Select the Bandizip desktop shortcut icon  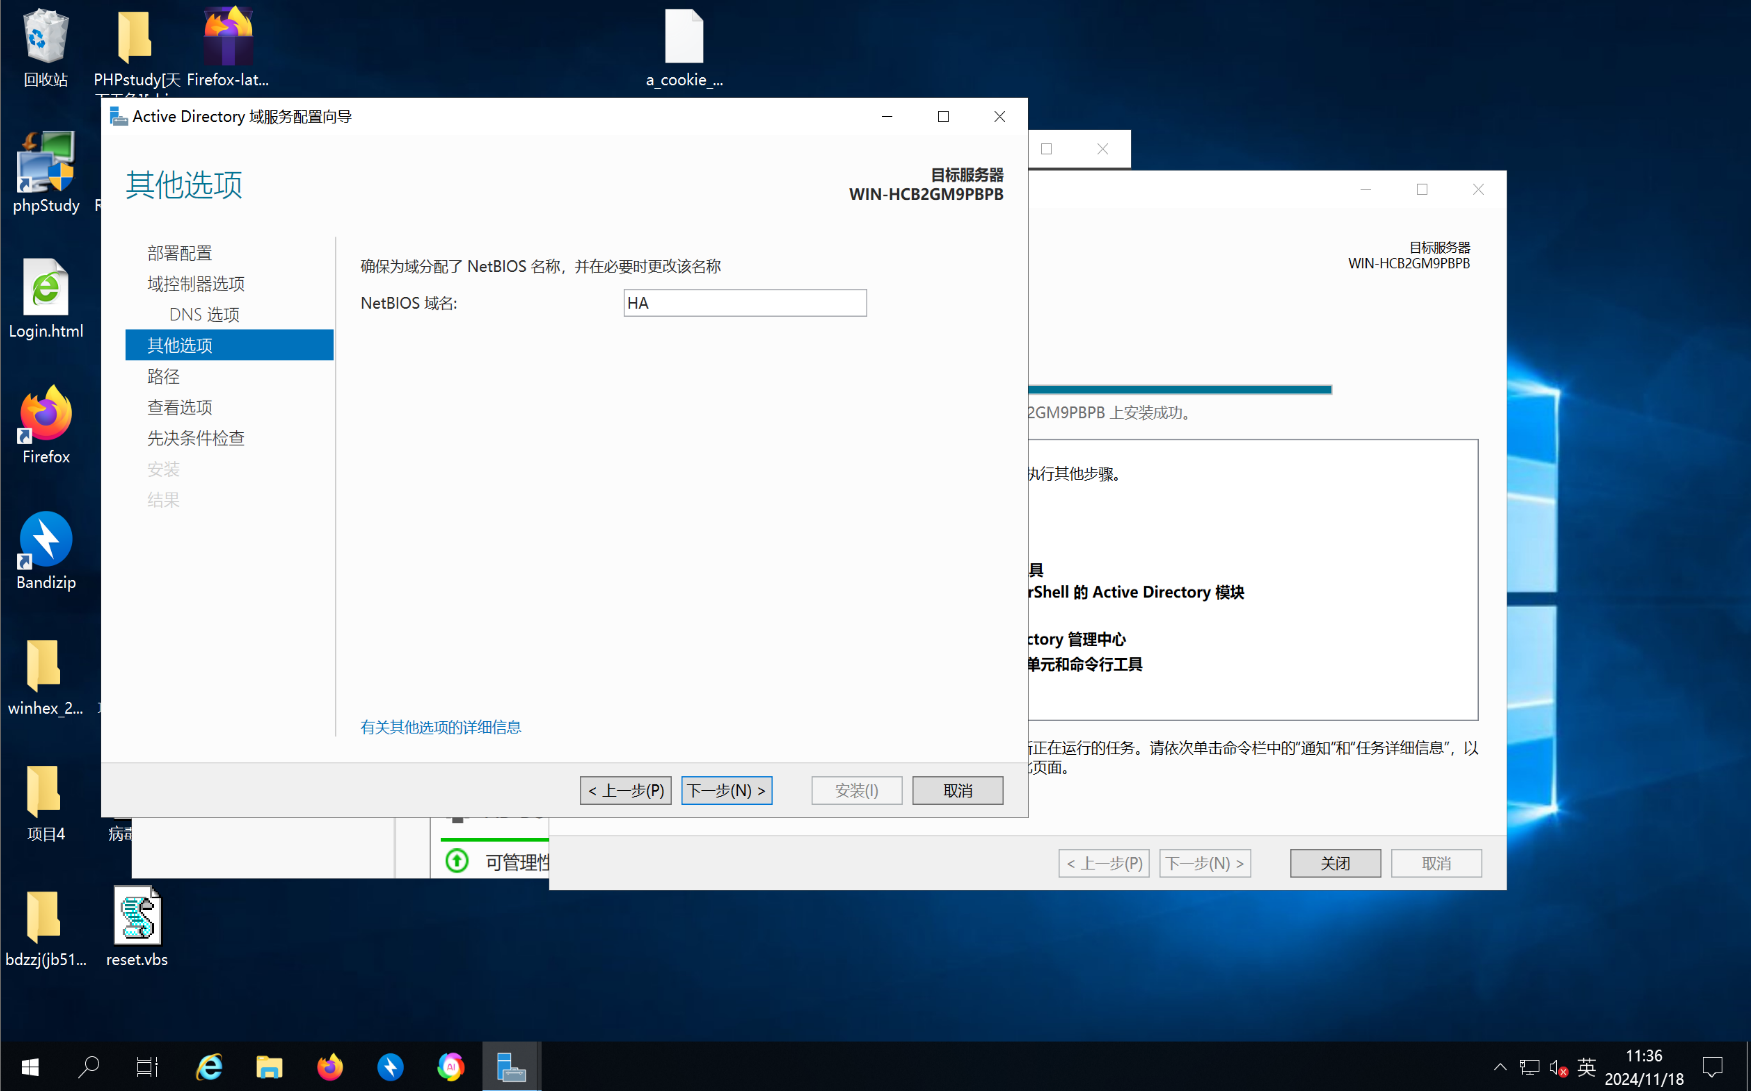pyautogui.click(x=45, y=551)
